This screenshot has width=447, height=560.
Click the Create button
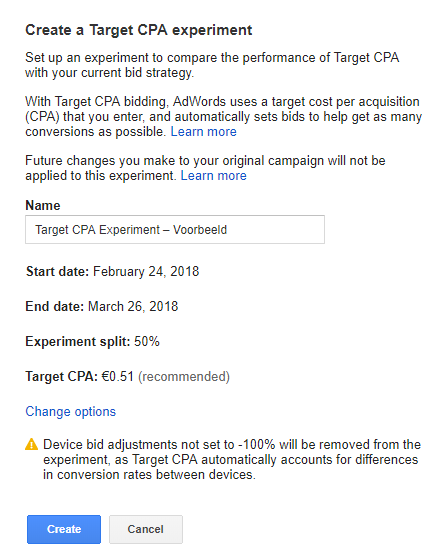click(64, 529)
